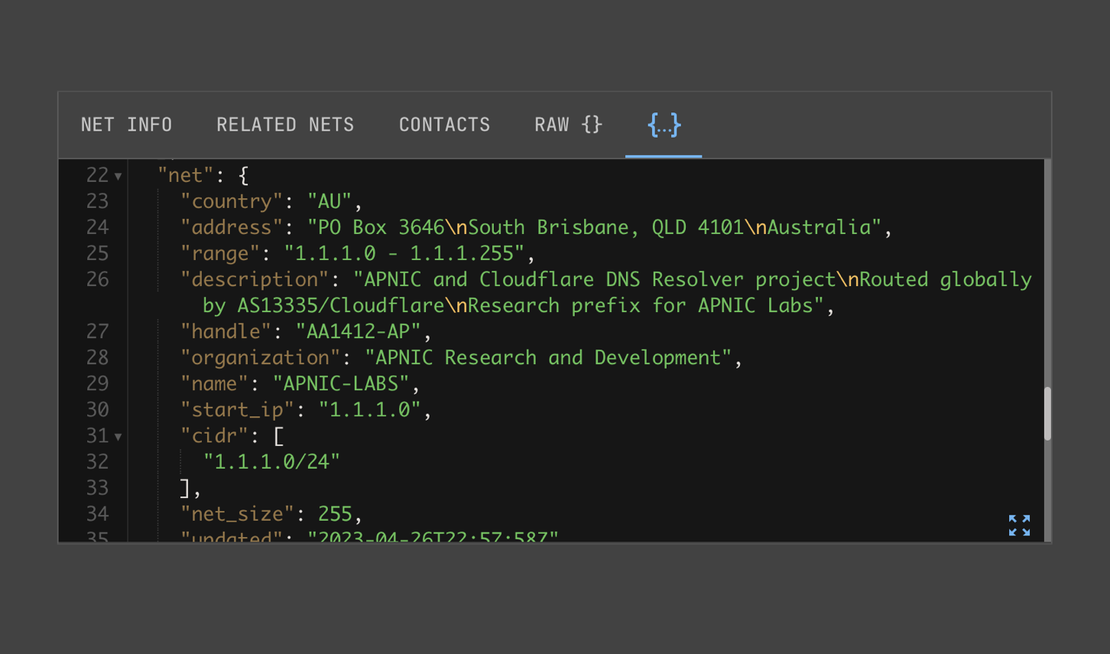Viewport: 1110px width, 654px height.
Task: Collapse the net object disclosure triangle
Action: (117, 174)
